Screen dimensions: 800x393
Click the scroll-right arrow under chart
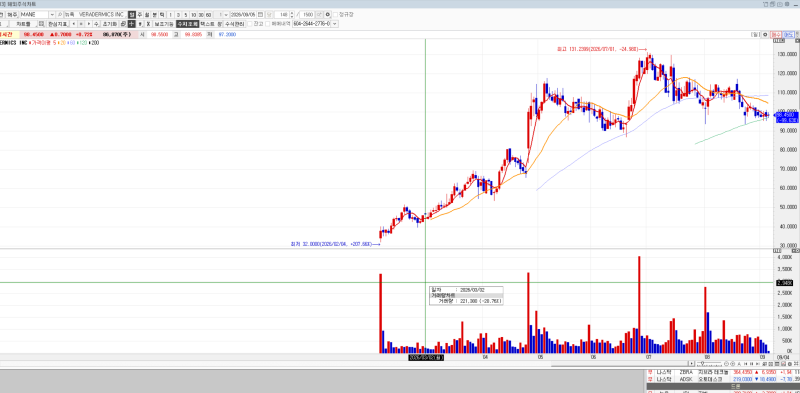pyautogui.click(x=692, y=363)
